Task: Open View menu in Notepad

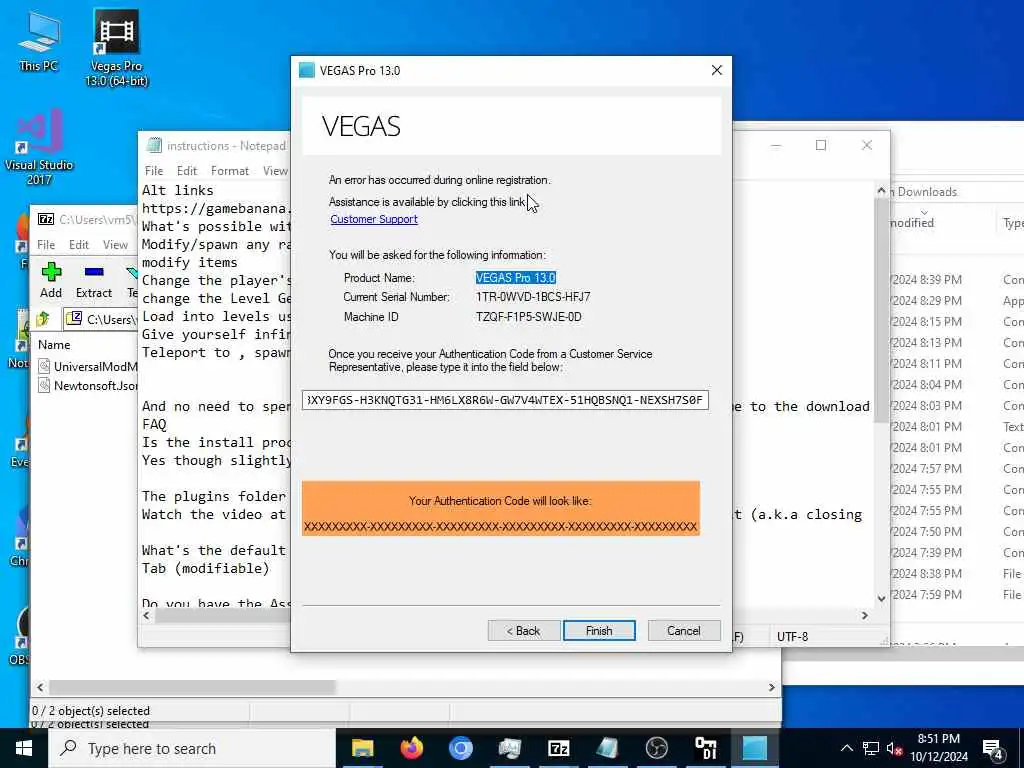Action: pos(275,171)
